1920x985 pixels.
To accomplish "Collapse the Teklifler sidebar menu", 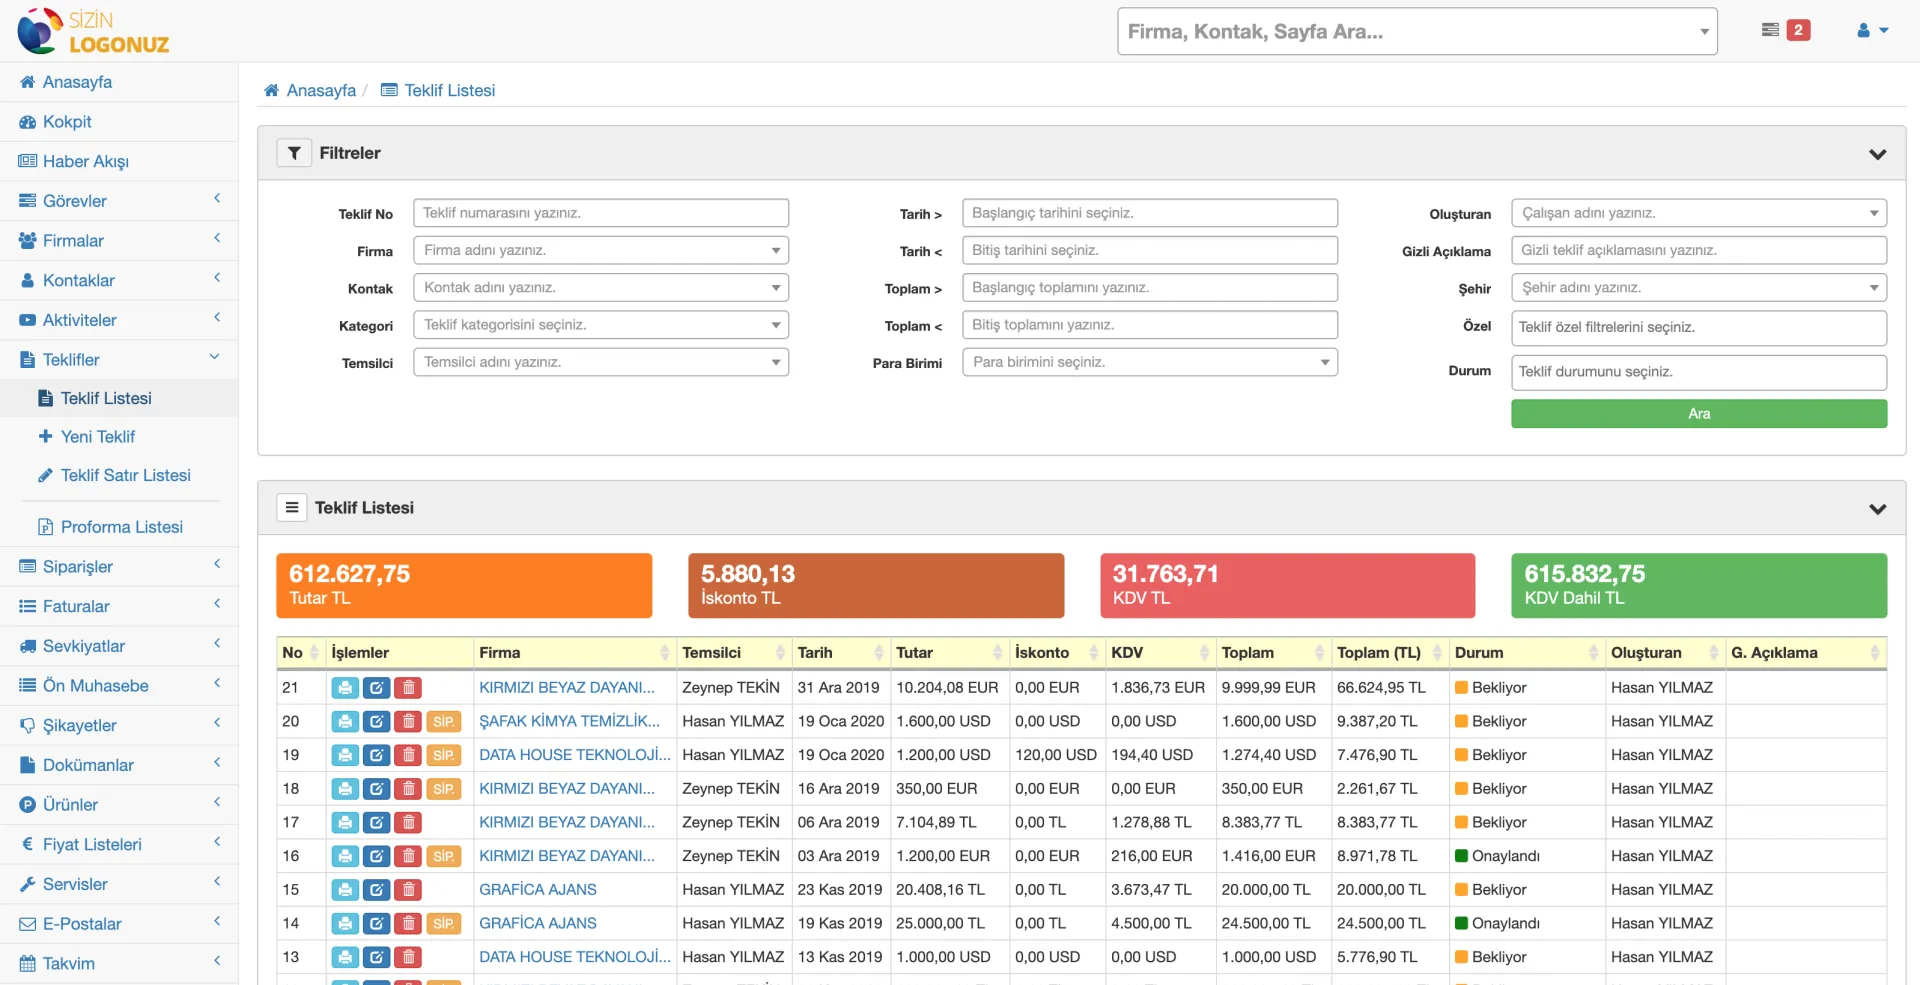I will pos(119,359).
